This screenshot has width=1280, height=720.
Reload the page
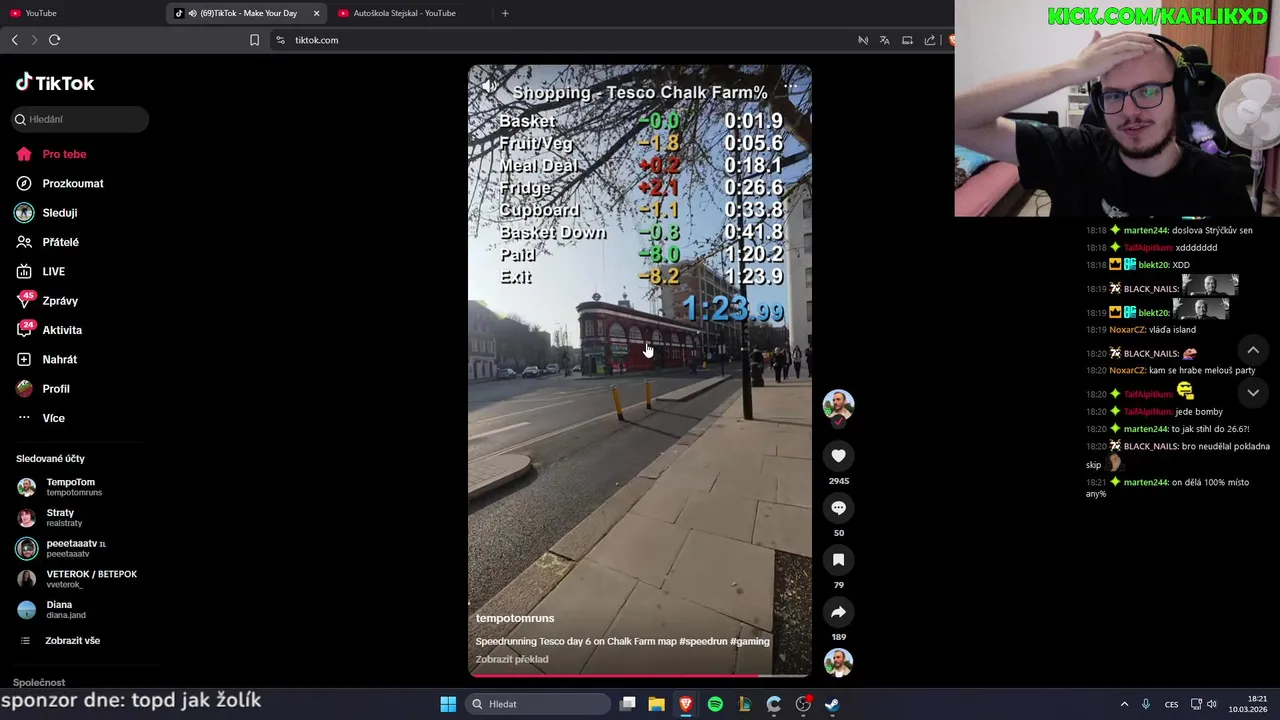[x=54, y=40]
